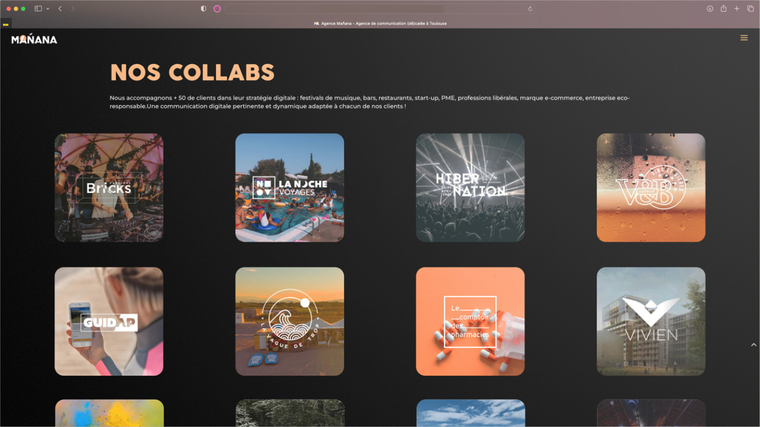This screenshot has width=760, height=427.
Task: Reload the page with refresh icon
Action: click(x=530, y=9)
